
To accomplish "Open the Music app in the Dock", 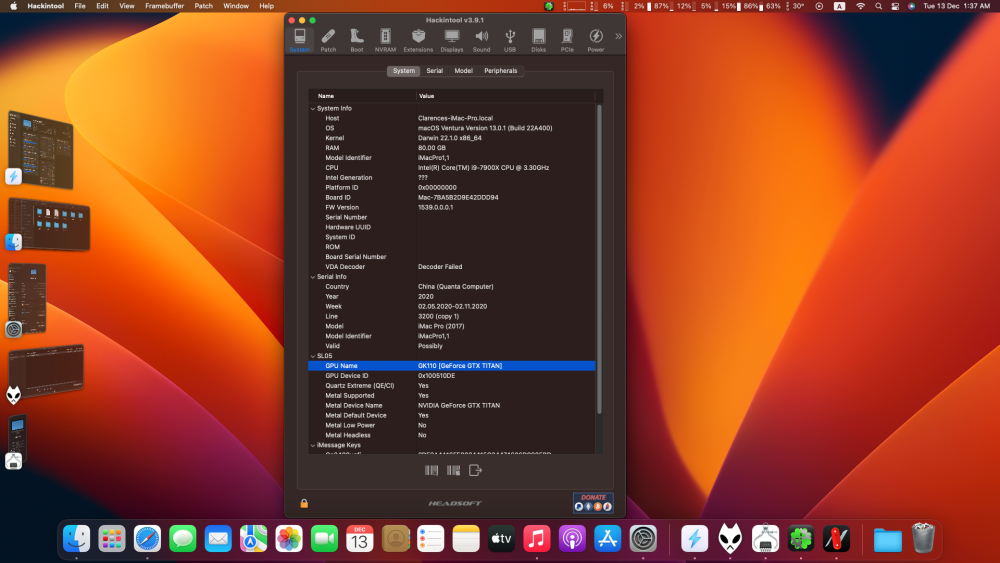I will click(537, 539).
